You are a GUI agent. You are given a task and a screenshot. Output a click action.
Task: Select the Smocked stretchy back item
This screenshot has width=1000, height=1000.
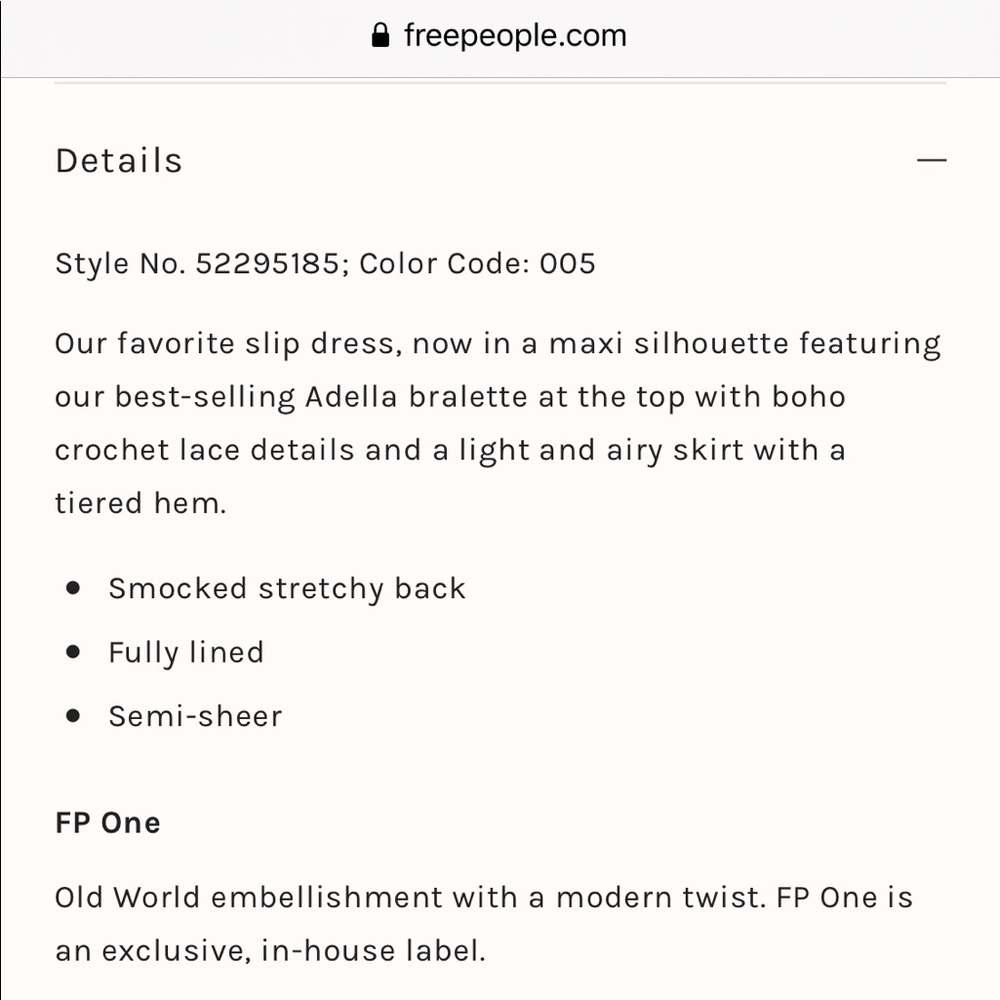[x=287, y=589]
